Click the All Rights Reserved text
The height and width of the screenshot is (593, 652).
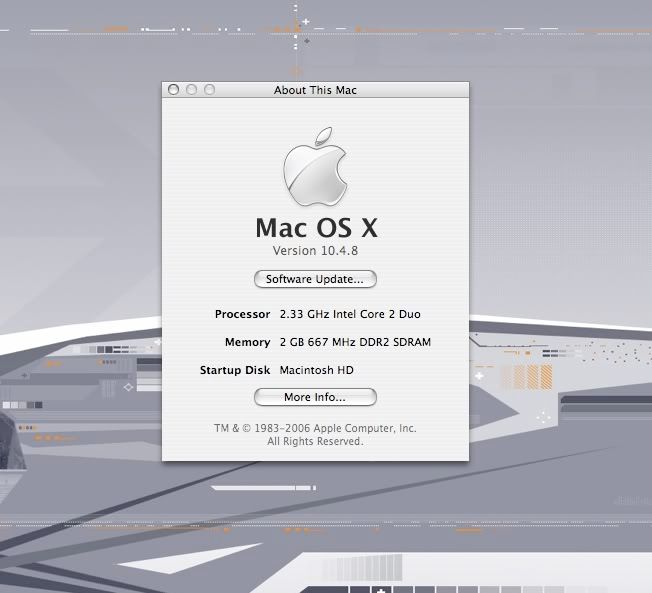(315, 441)
